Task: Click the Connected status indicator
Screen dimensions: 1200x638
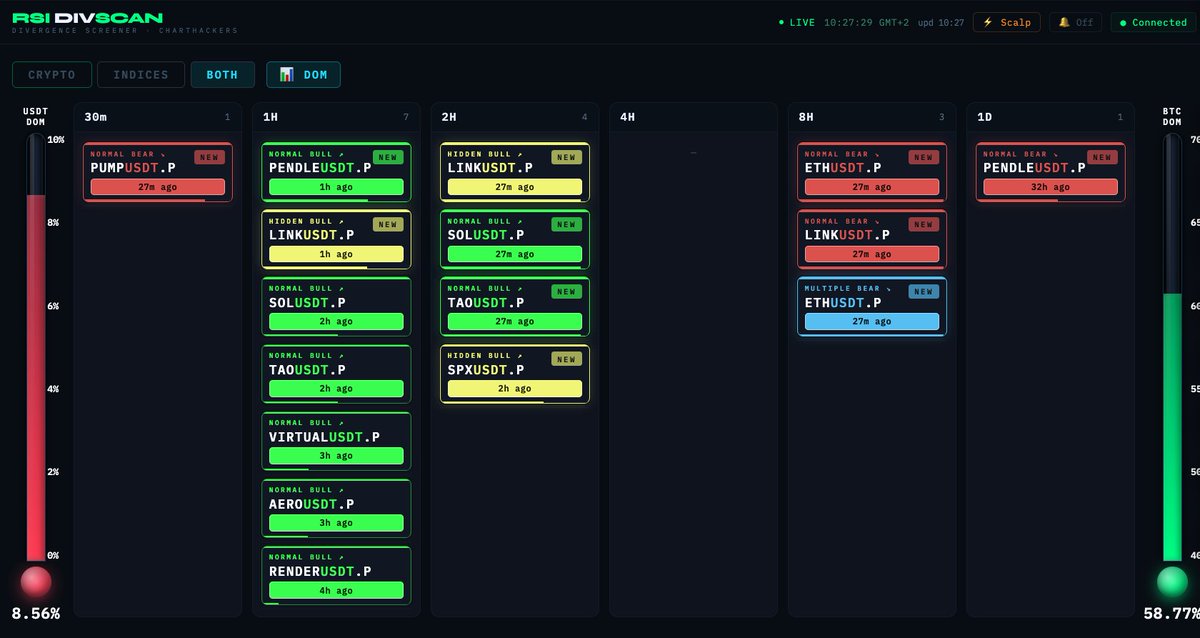Action: (x=1153, y=22)
